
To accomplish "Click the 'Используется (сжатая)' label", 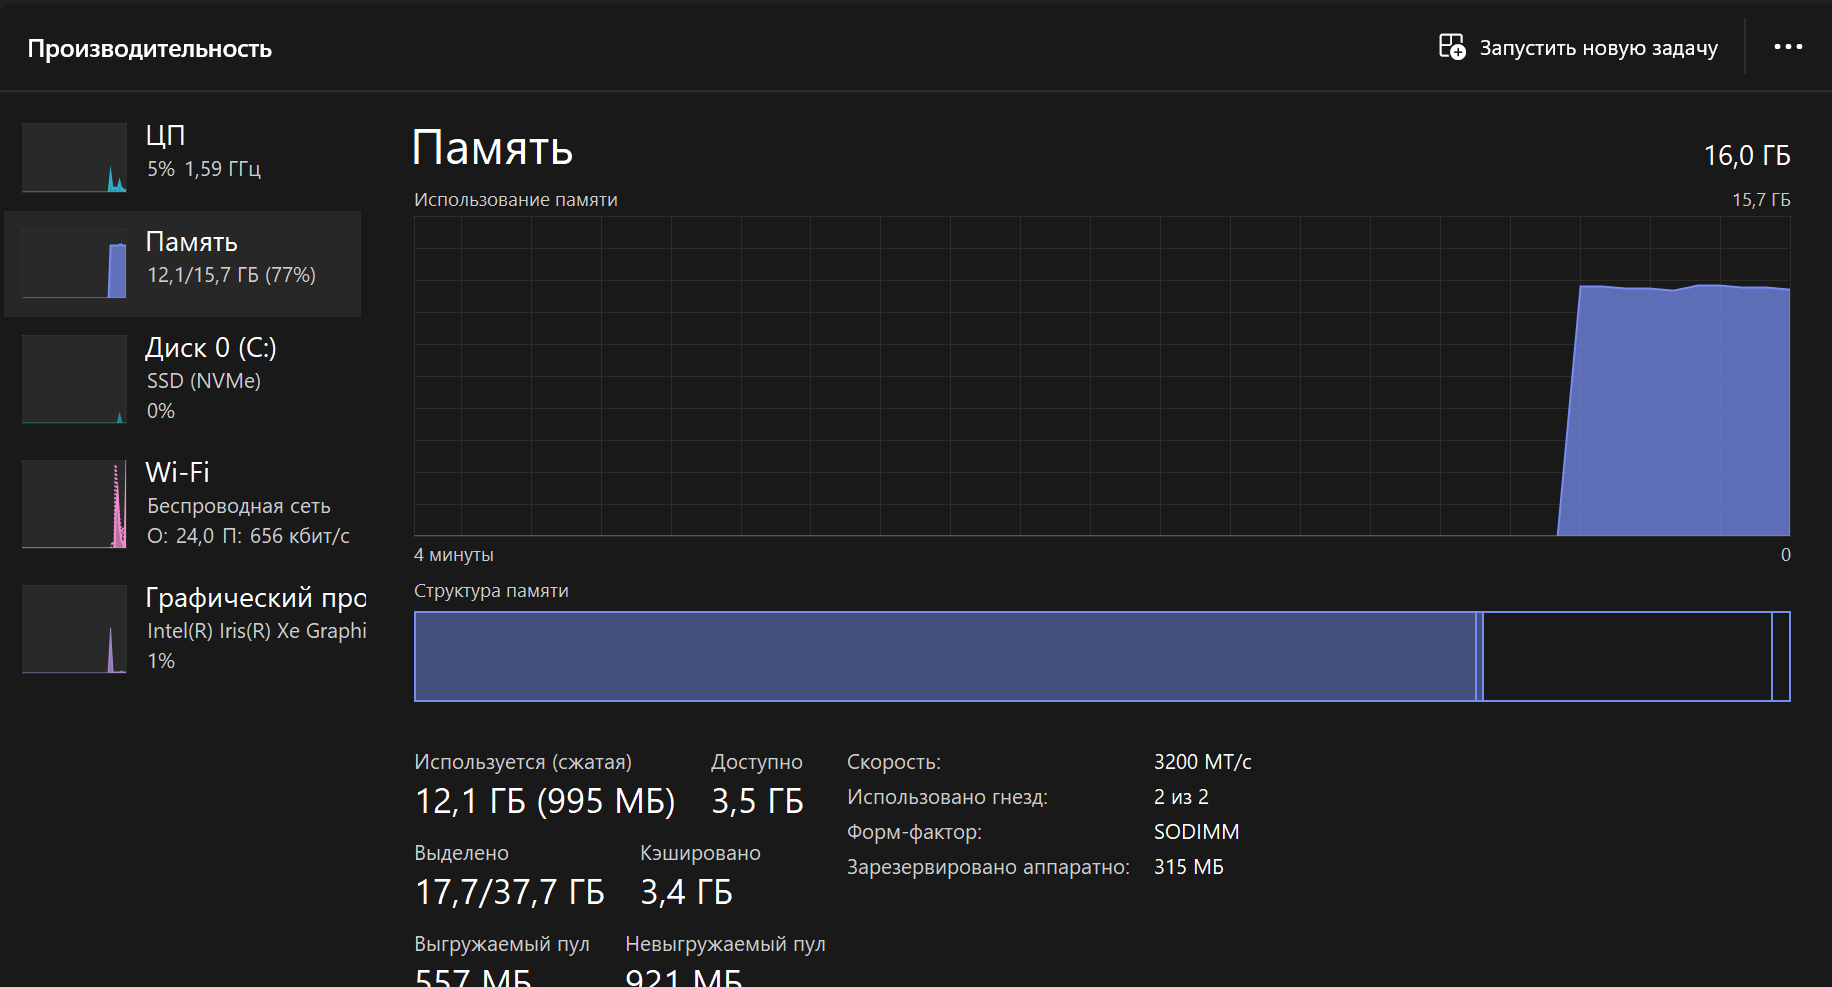I will tap(523, 762).
